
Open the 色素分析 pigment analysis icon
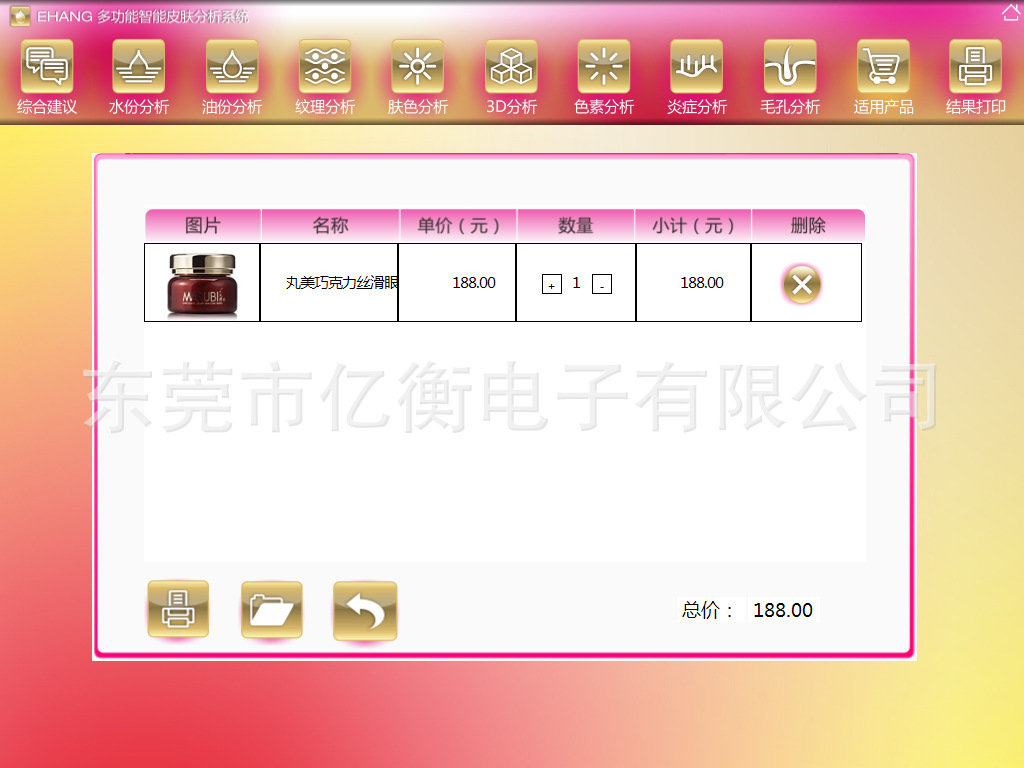[x=604, y=67]
